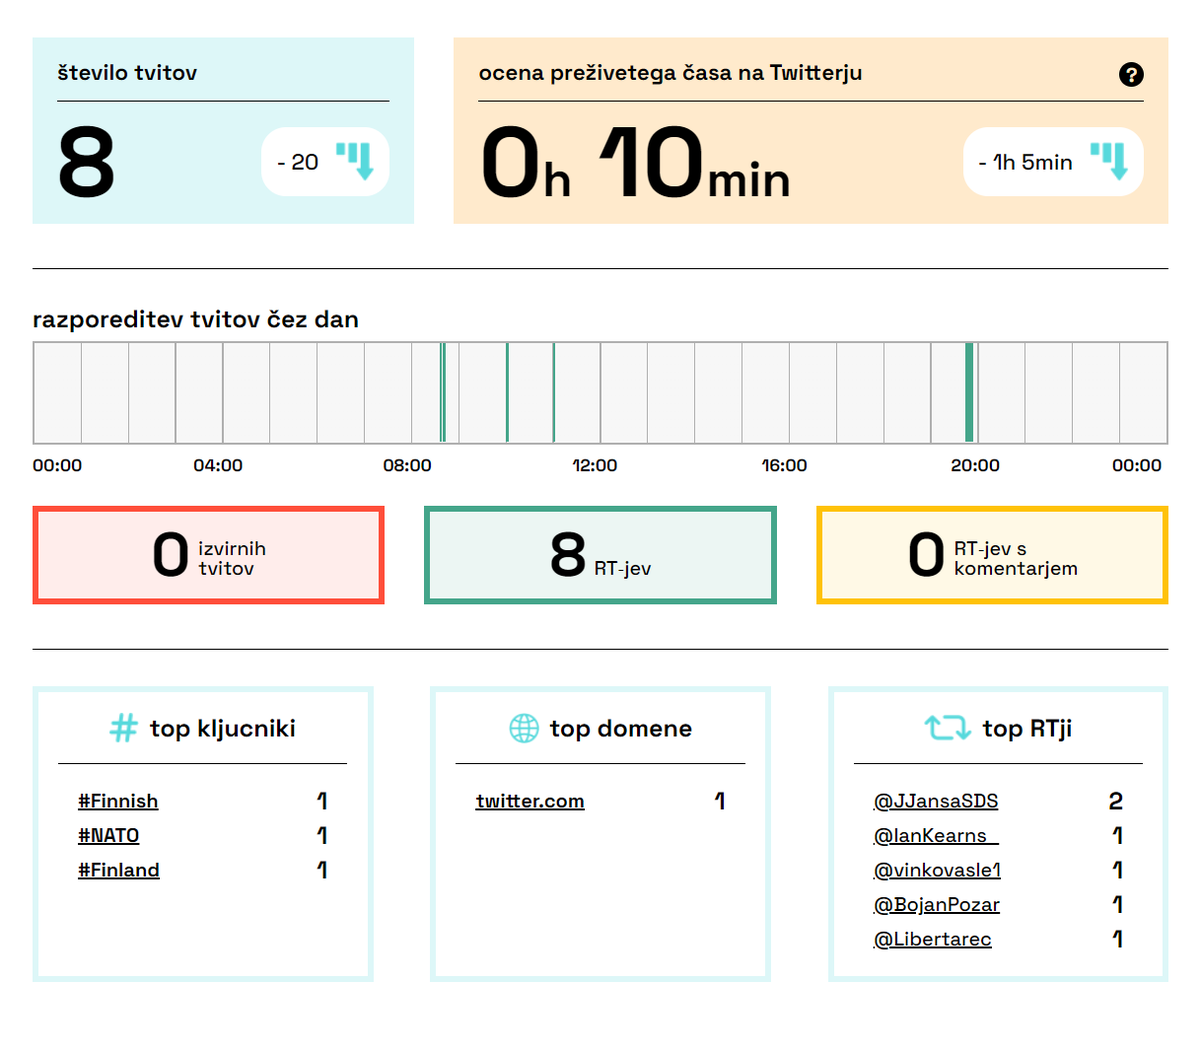Viewport: 1200px width, 1051px height.
Task: Click the 'top RTji' title text
Action: (1027, 728)
